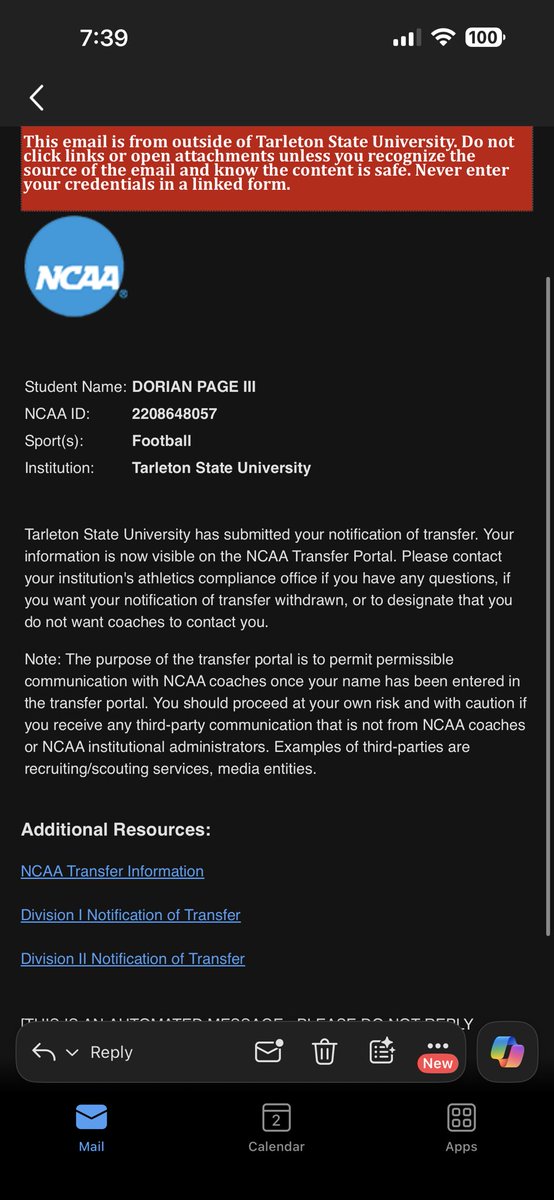
Task: Tap the back arrow icon
Action: [37, 97]
